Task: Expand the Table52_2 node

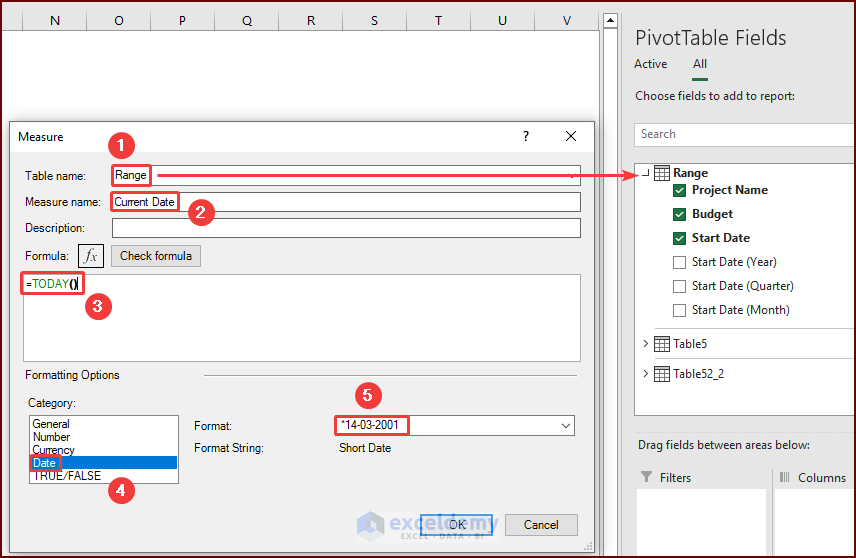Action: pos(646,373)
